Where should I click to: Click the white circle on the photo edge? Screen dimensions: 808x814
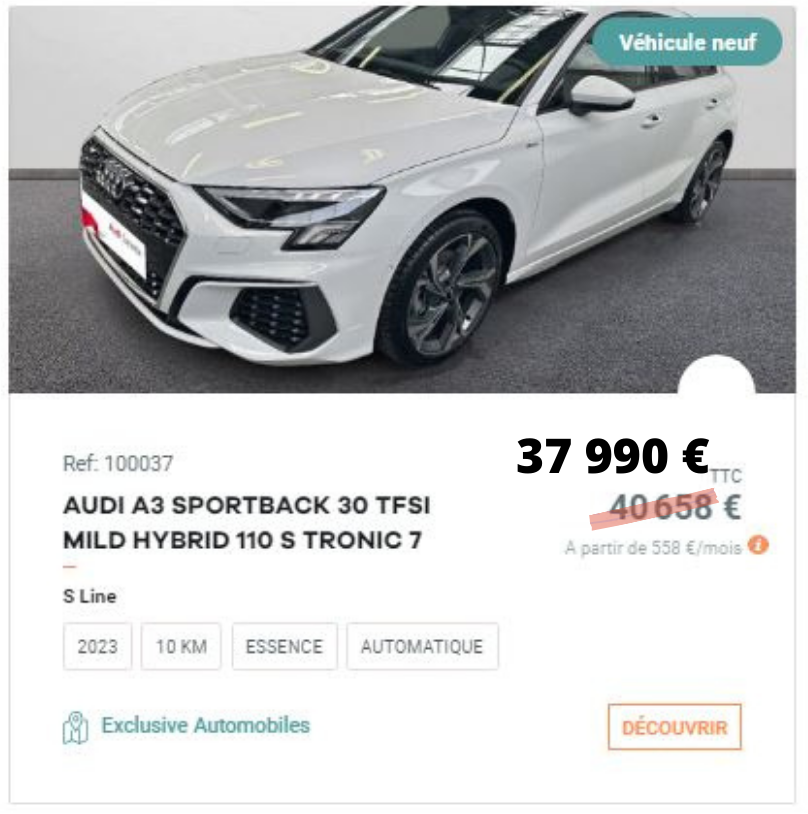point(717,375)
